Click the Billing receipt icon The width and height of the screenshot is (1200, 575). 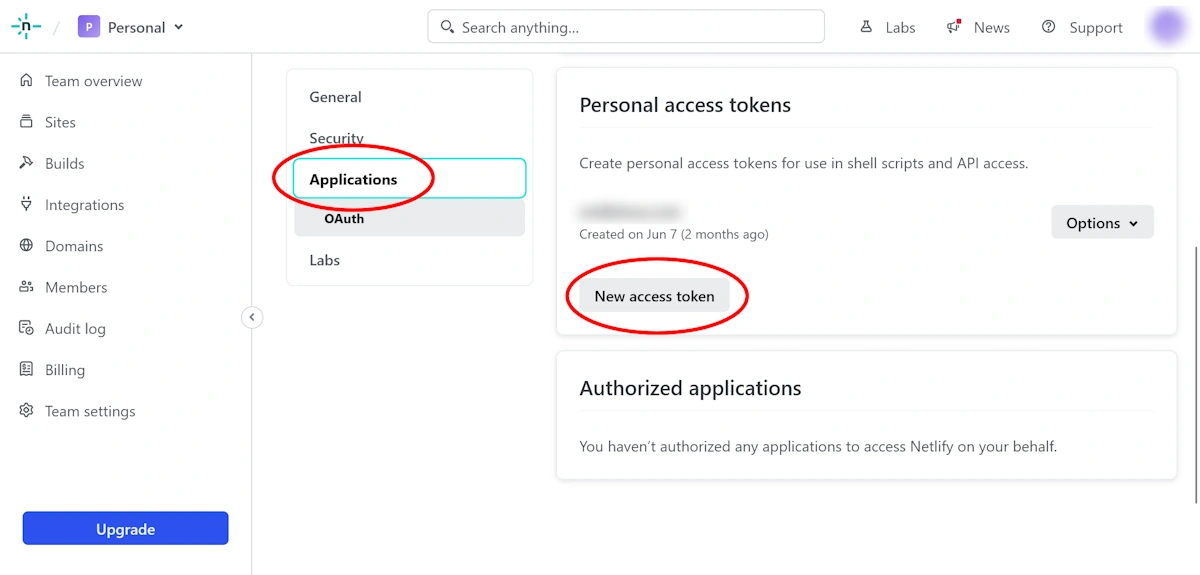26,369
